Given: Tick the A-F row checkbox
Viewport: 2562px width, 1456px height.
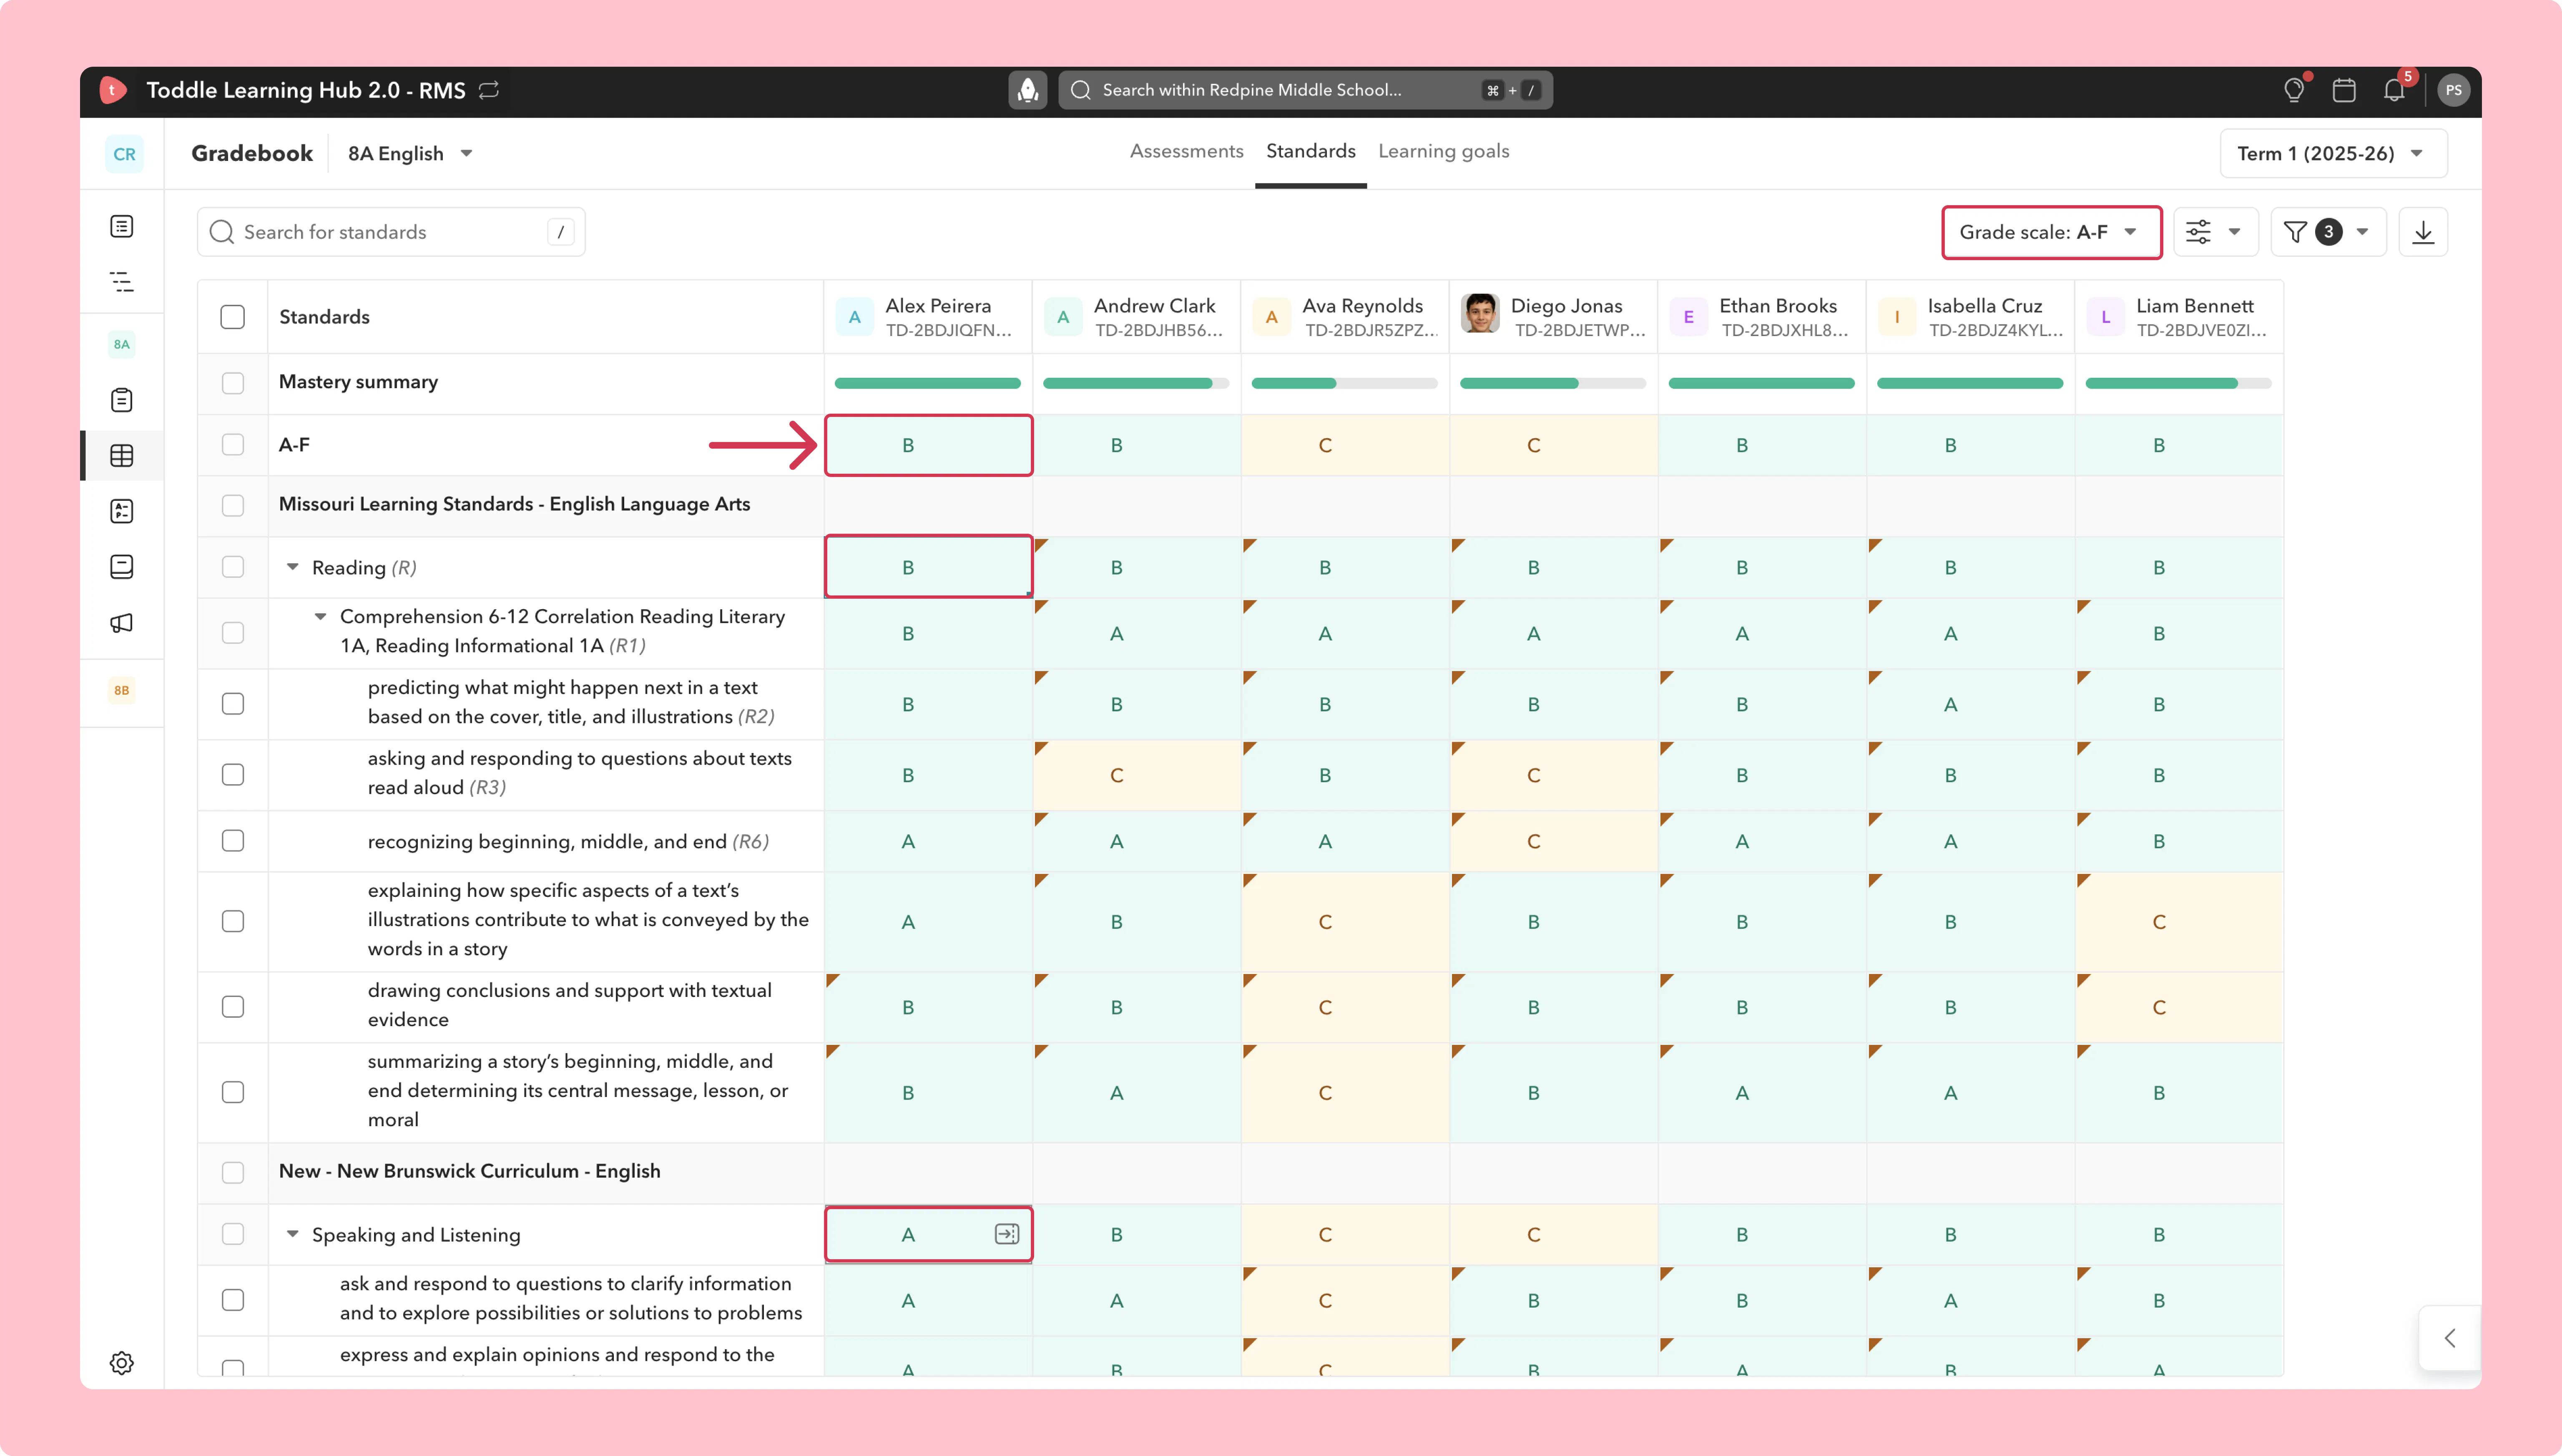Looking at the screenshot, I should [x=233, y=445].
